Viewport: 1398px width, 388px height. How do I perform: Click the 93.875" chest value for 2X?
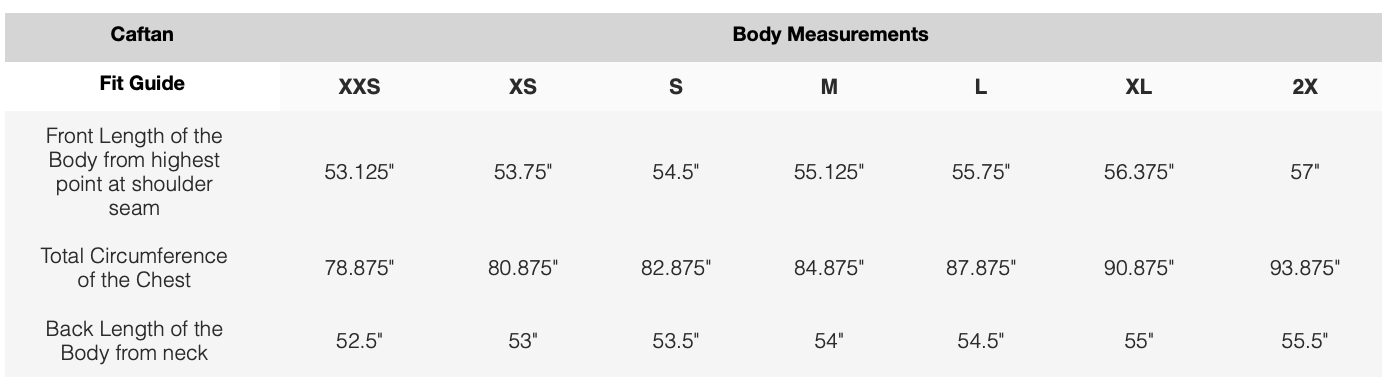1305,269
